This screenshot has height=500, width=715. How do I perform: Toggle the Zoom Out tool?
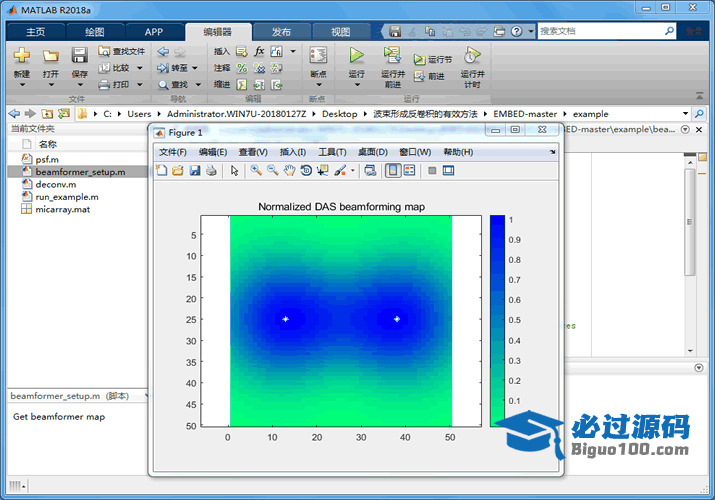(273, 170)
